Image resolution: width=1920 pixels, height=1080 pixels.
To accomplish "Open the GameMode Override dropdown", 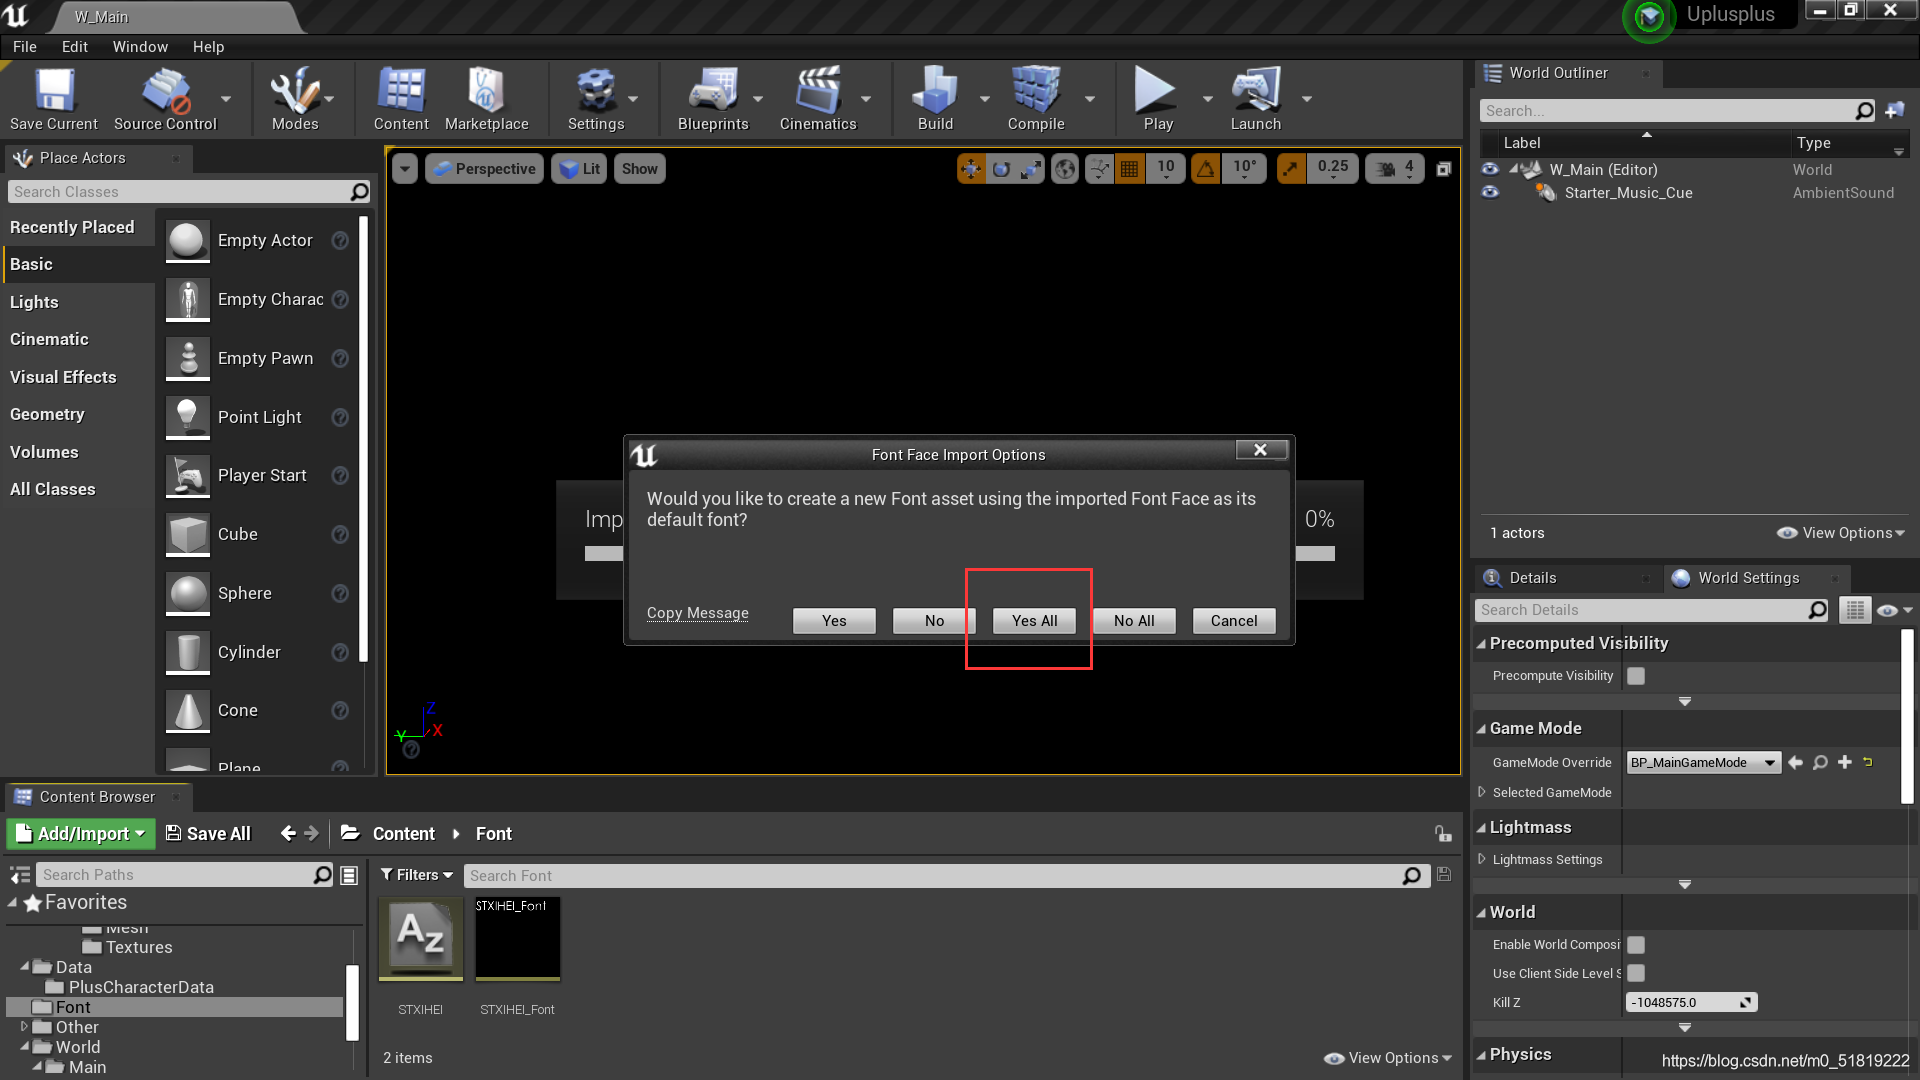I will 1703,763.
